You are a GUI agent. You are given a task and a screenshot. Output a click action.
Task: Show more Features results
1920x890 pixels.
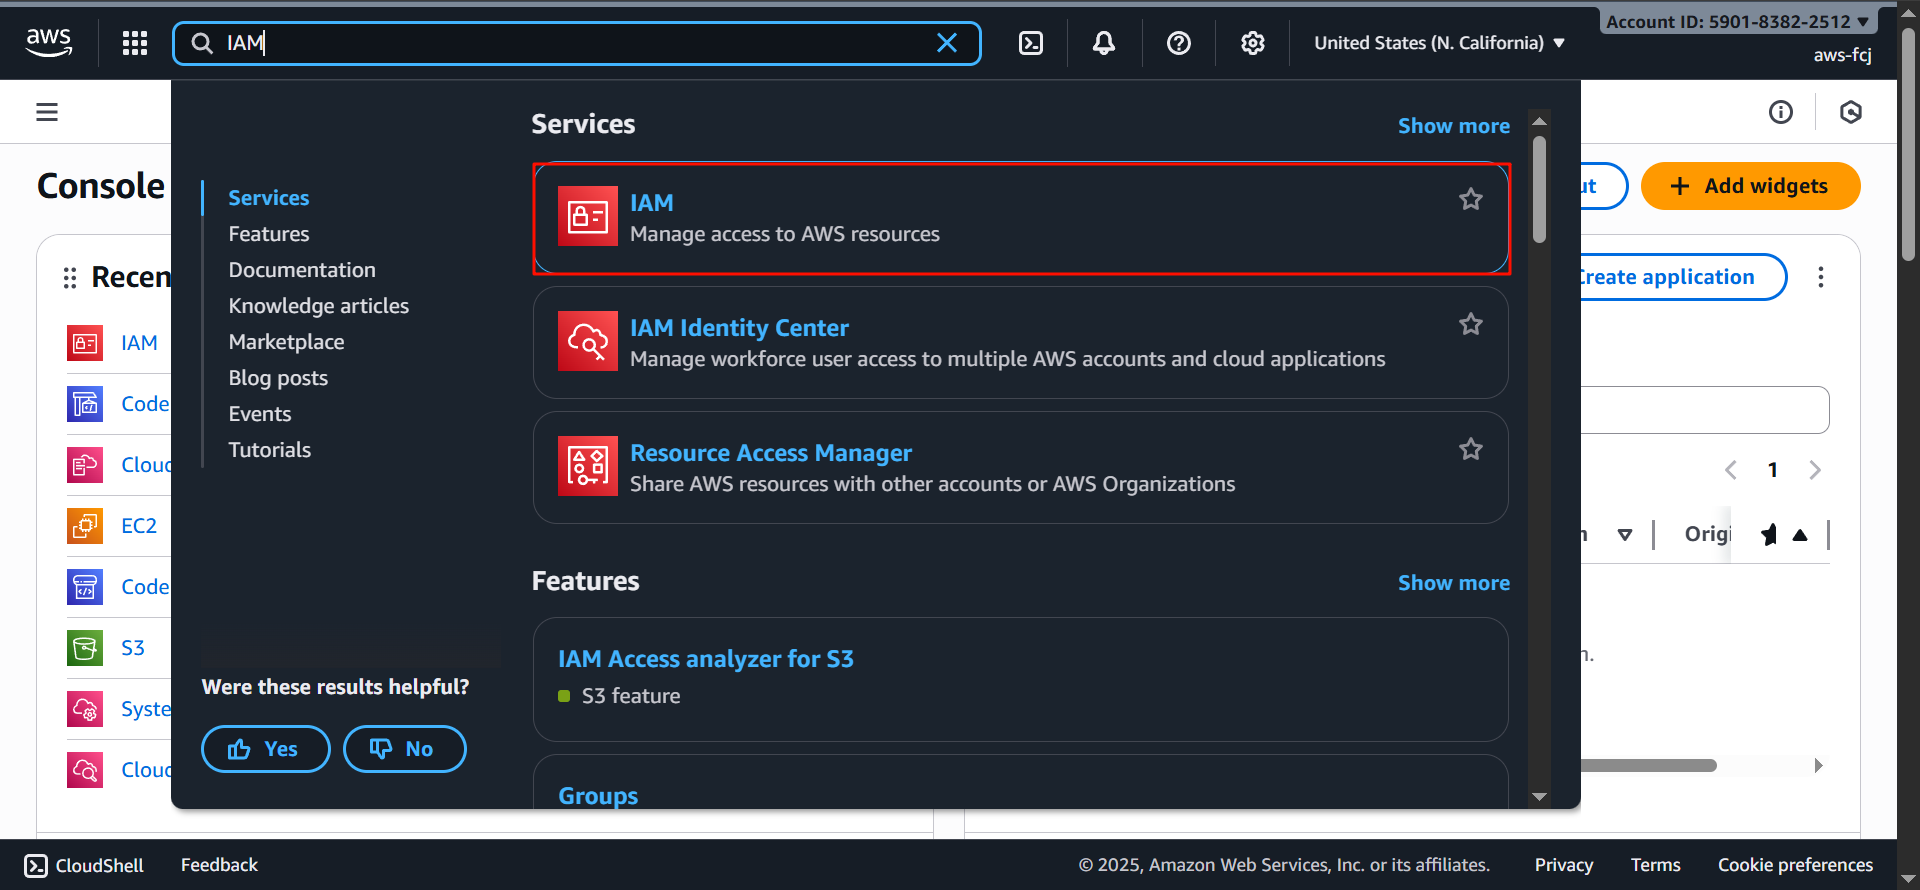[1453, 583]
